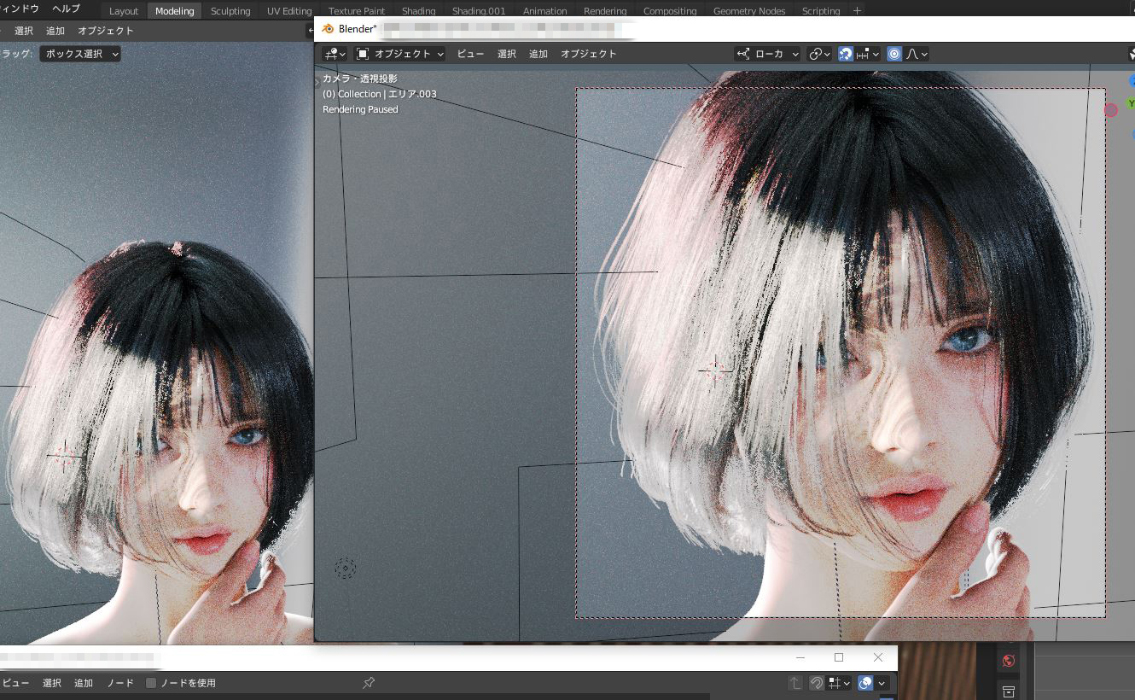
Task: Check the ノードを使用 checkbox
Action: click(151, 682)
